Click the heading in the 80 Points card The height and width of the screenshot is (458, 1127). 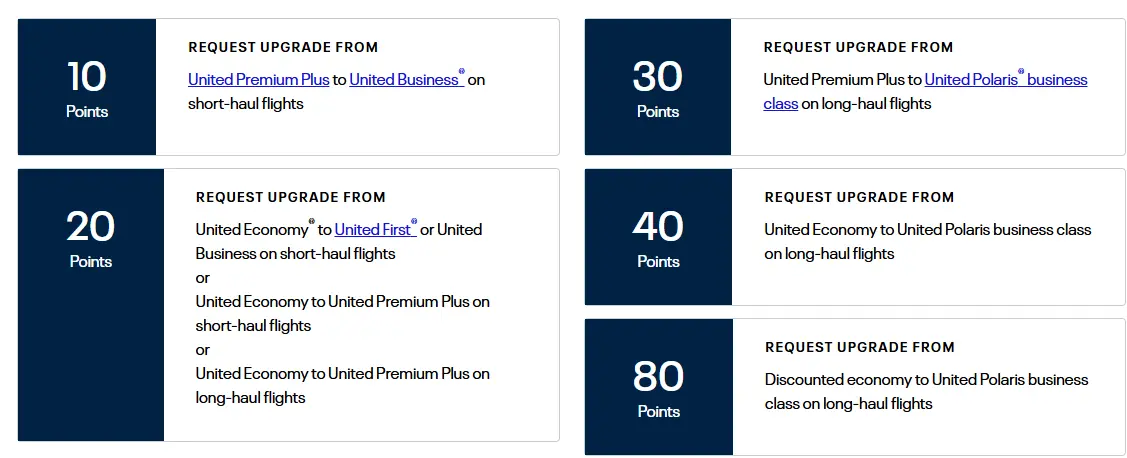[860, 347]
